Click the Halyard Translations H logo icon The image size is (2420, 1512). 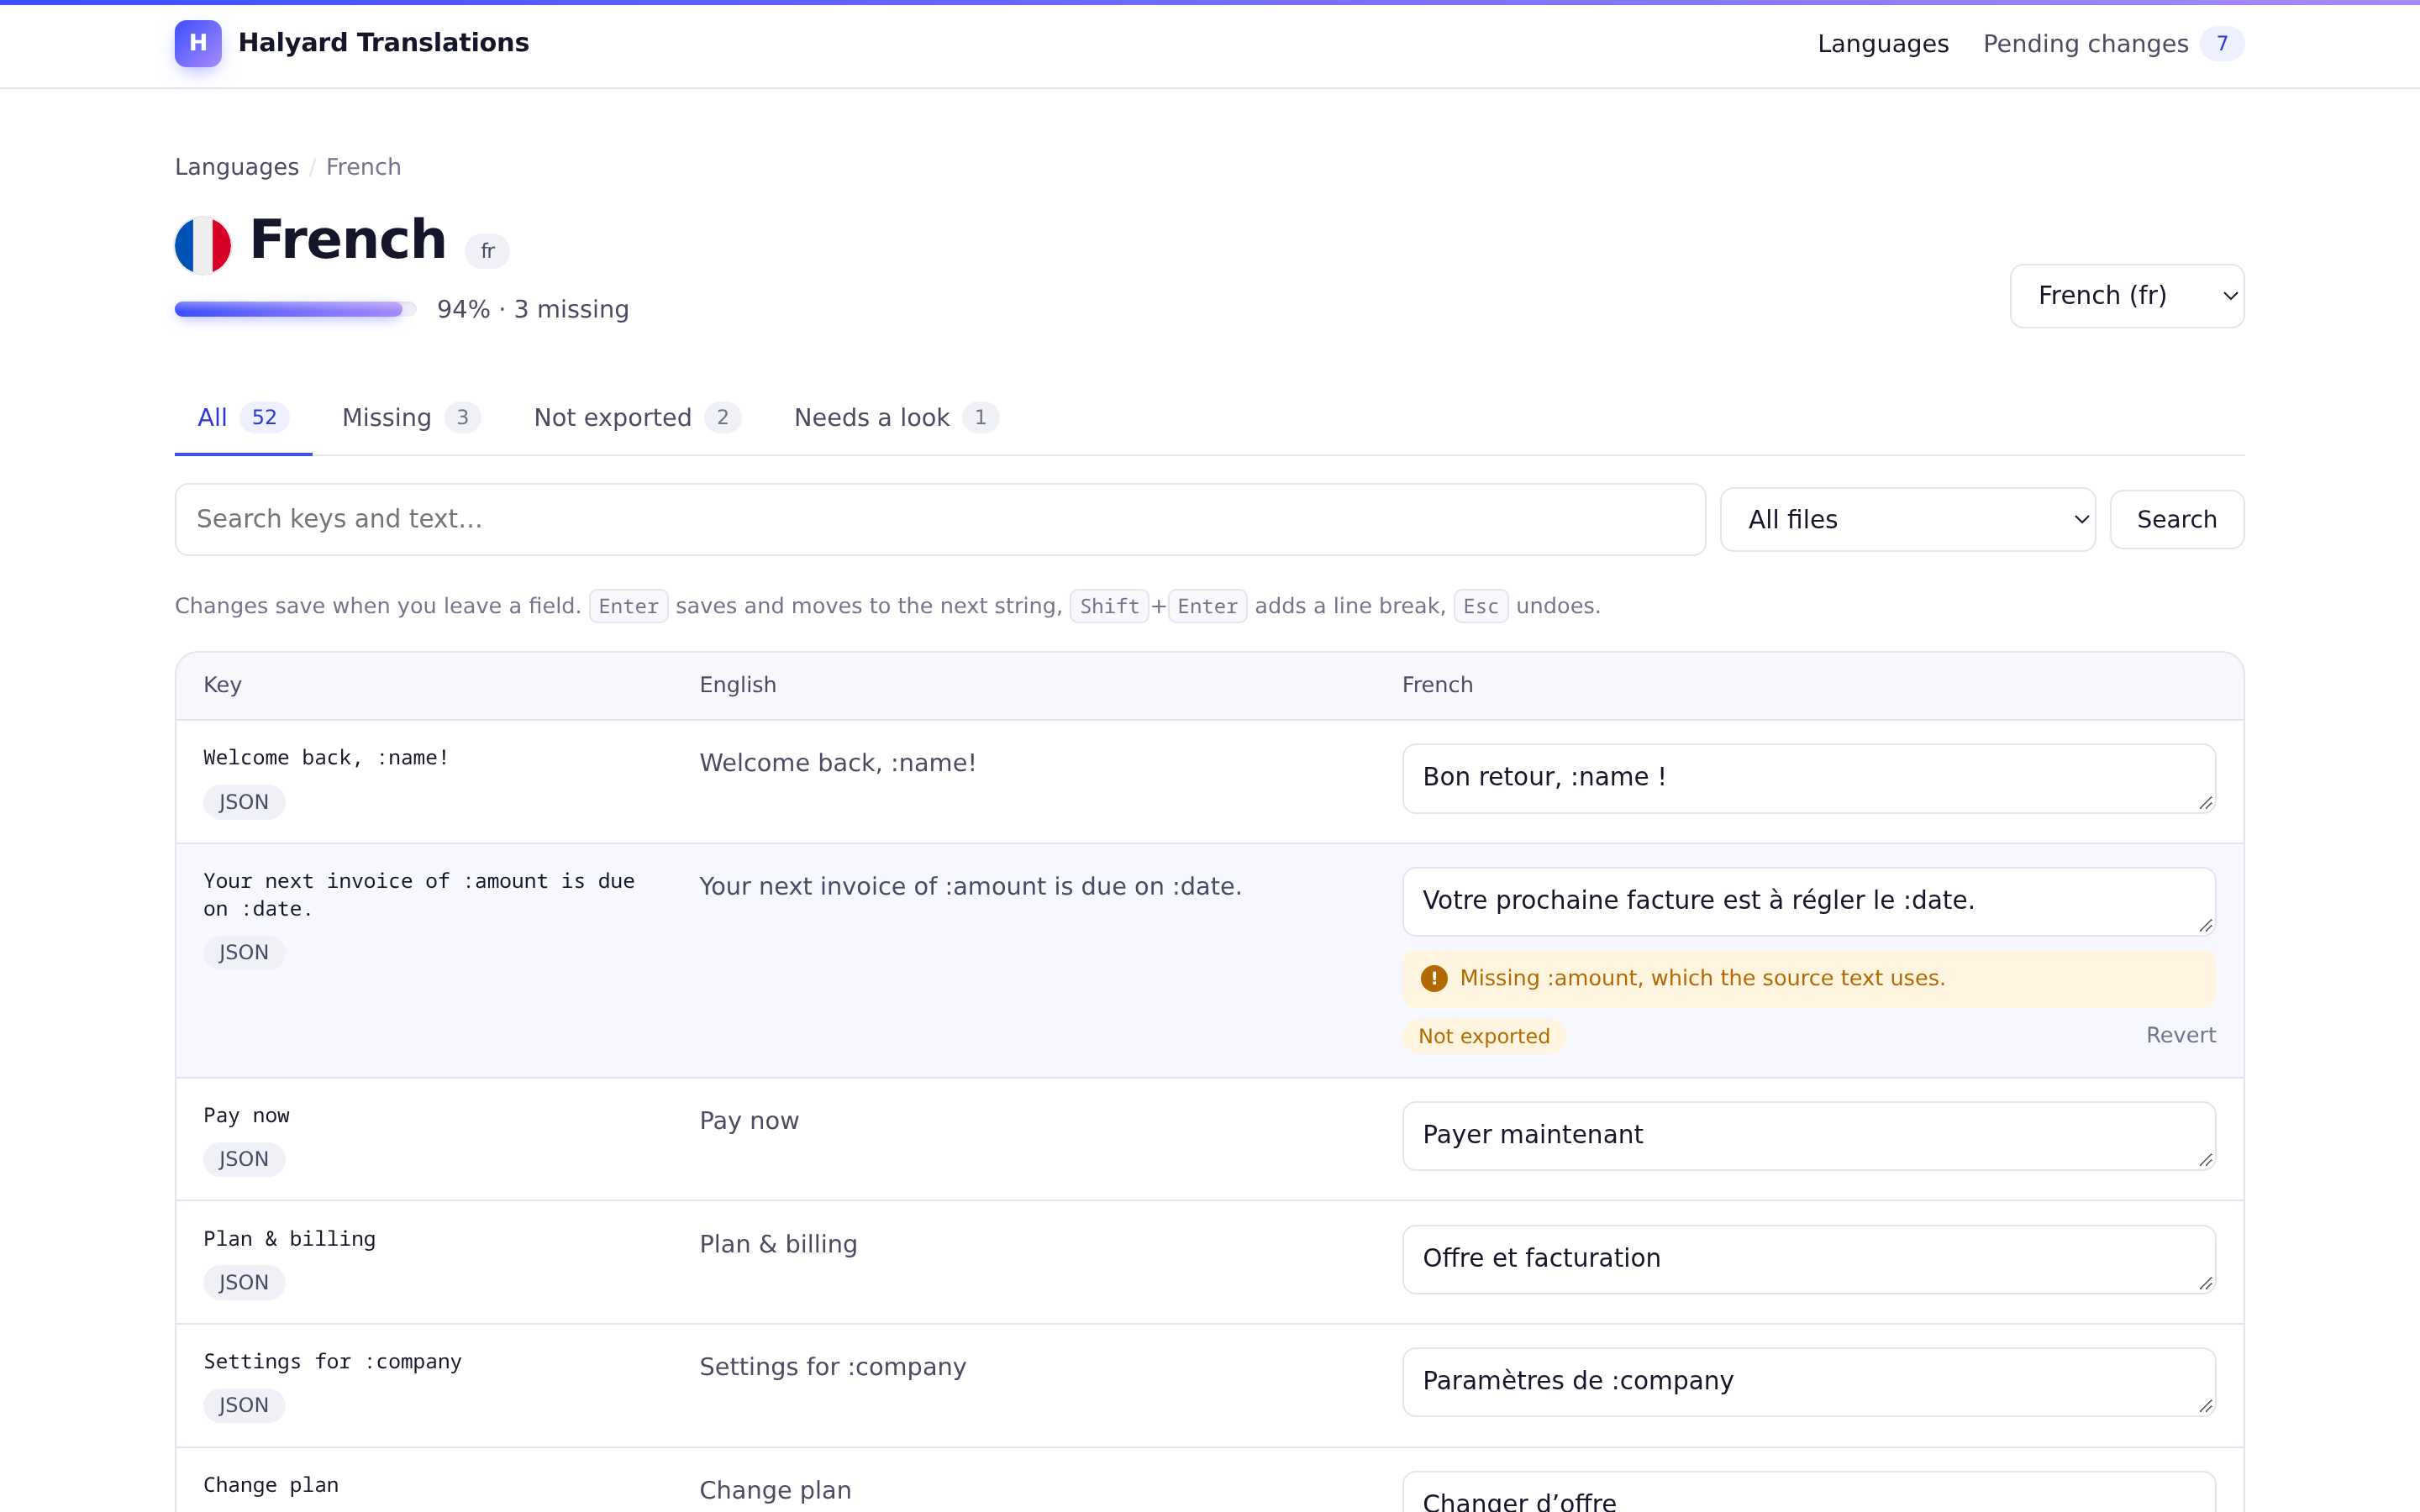pos(198,43)
